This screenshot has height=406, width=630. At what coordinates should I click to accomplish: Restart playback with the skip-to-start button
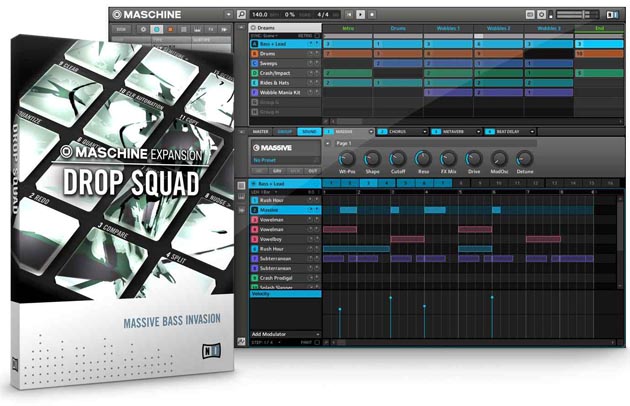(349, 14)
